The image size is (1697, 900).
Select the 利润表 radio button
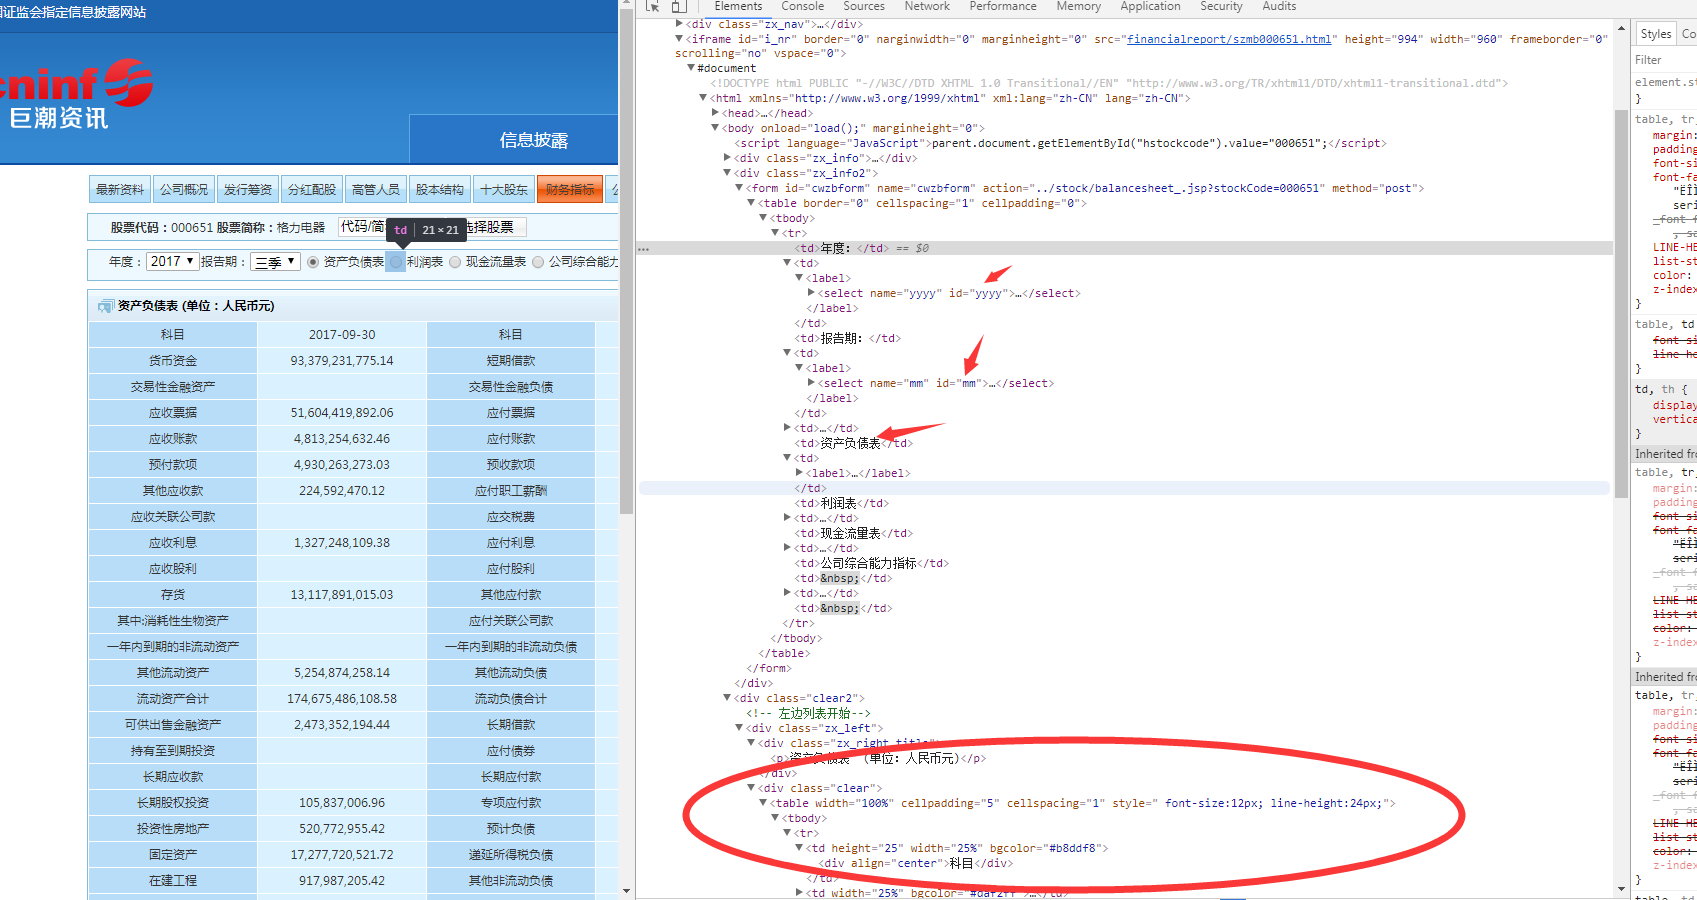pyautogui.click(x=396, y=262)
